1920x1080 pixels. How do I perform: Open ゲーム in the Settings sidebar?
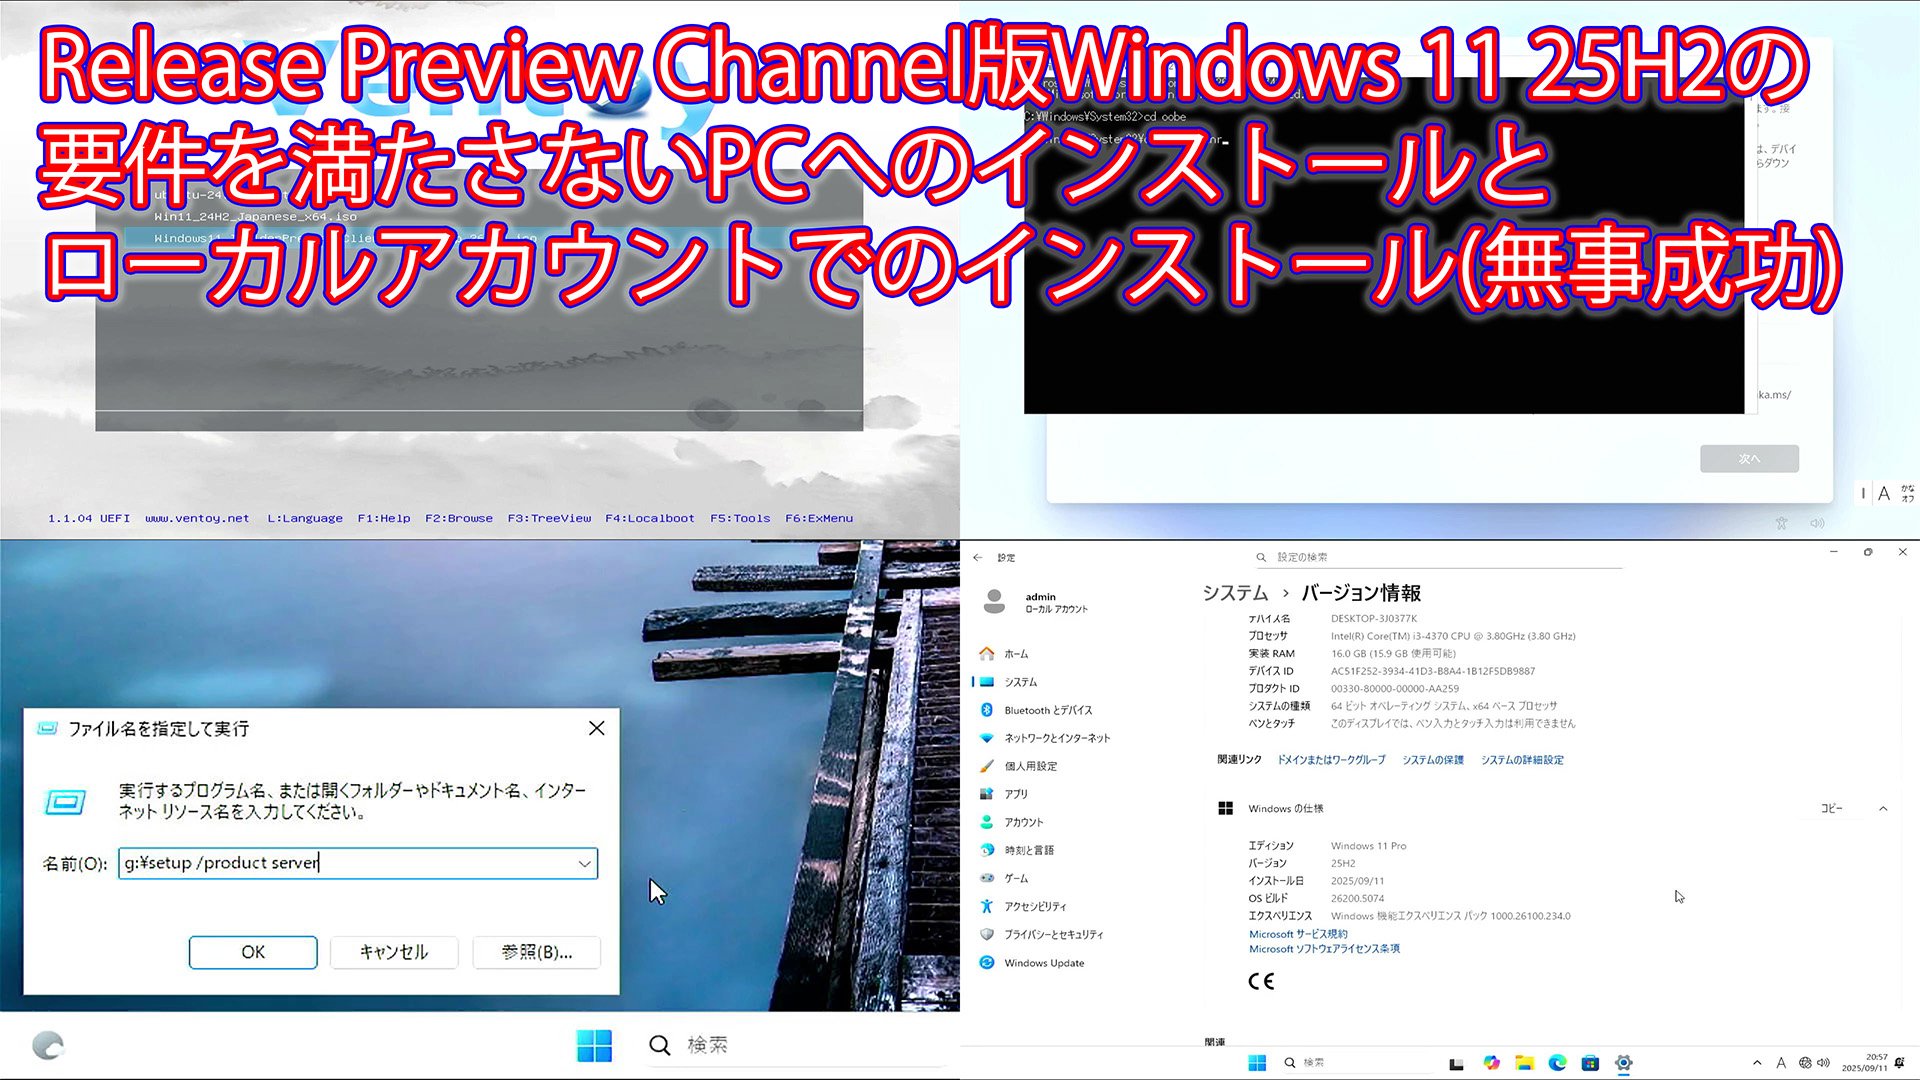[1004, 878]
